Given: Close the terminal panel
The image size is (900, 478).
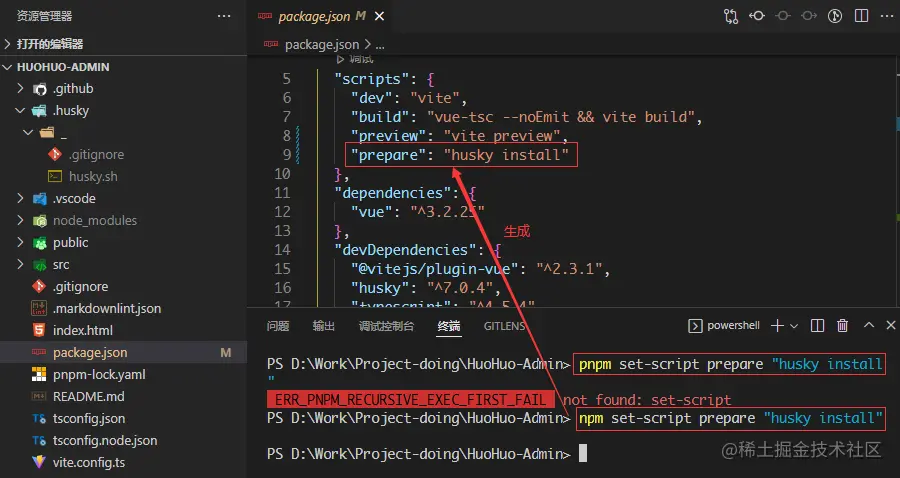Looking at the screenshot, I should point(891,325).
